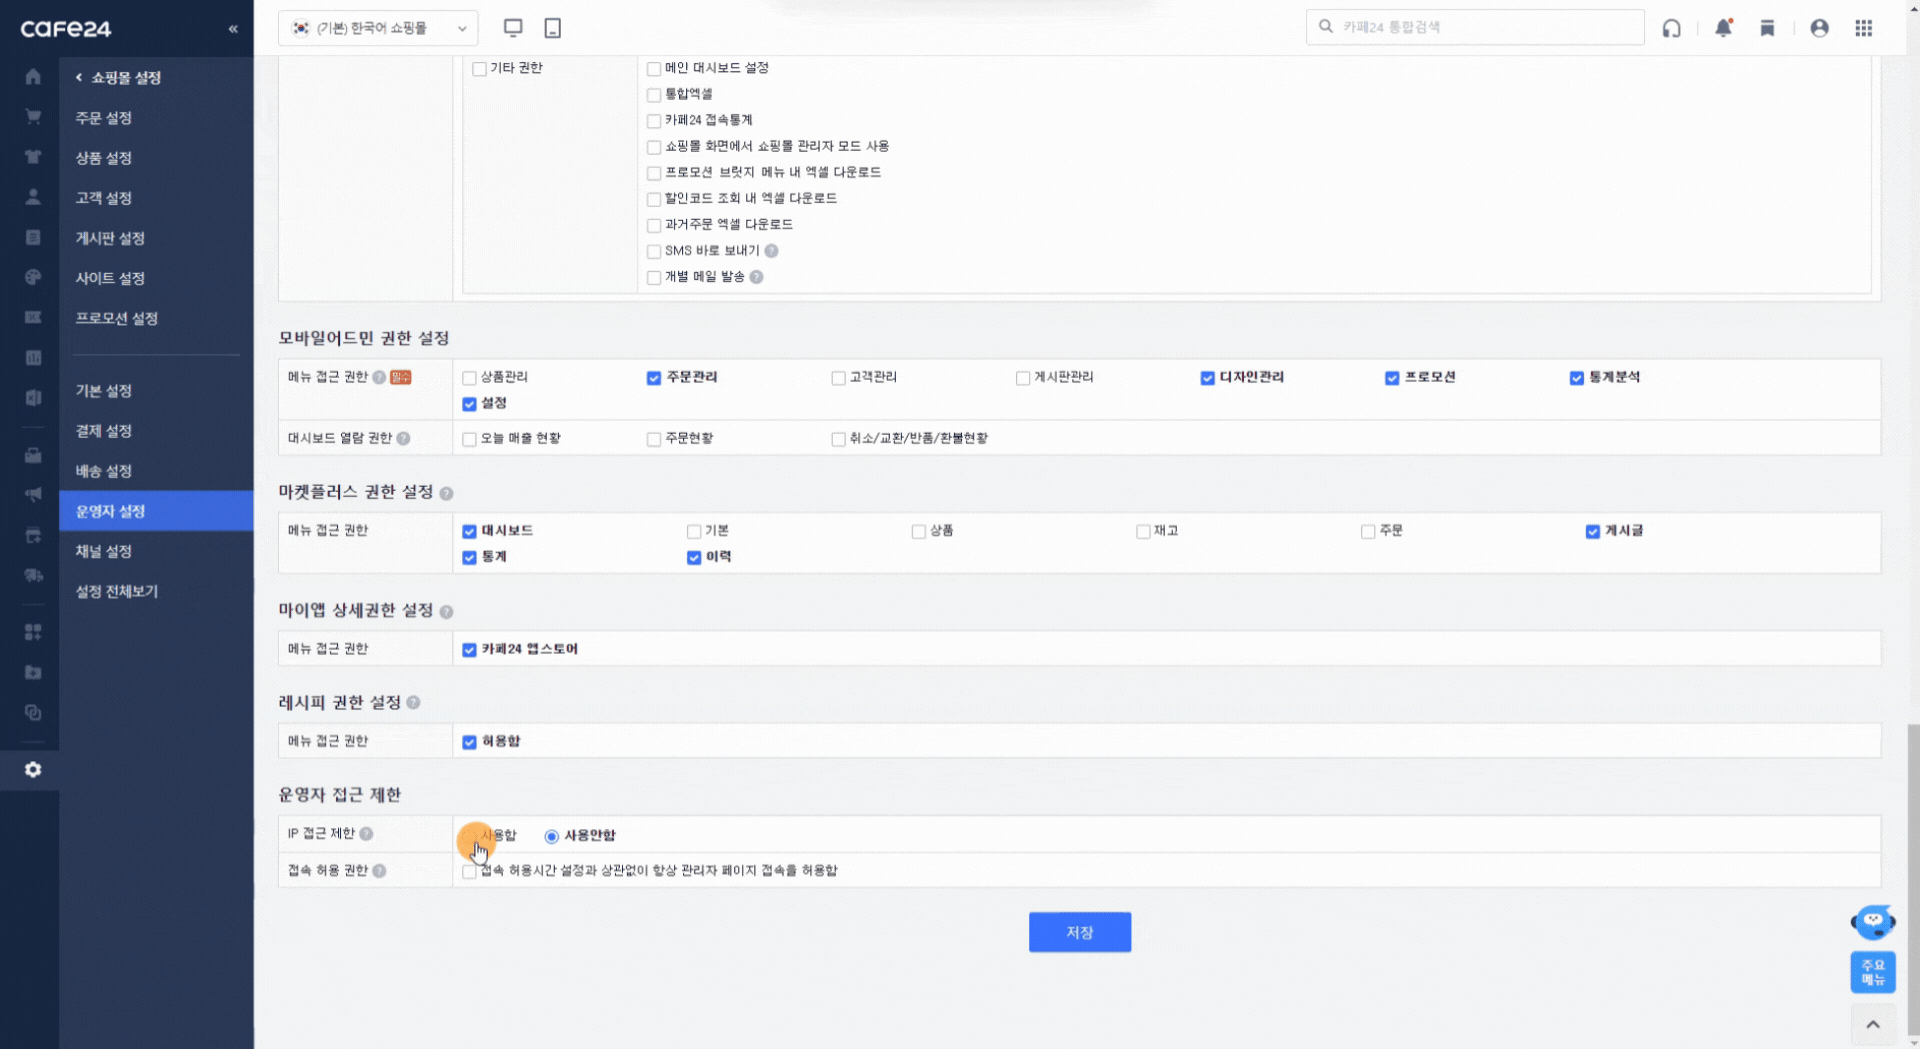This screenshot has height=1049, width=1920.
Task: Click the 카페24 통합검색 search field
Action: [1475, 27]
